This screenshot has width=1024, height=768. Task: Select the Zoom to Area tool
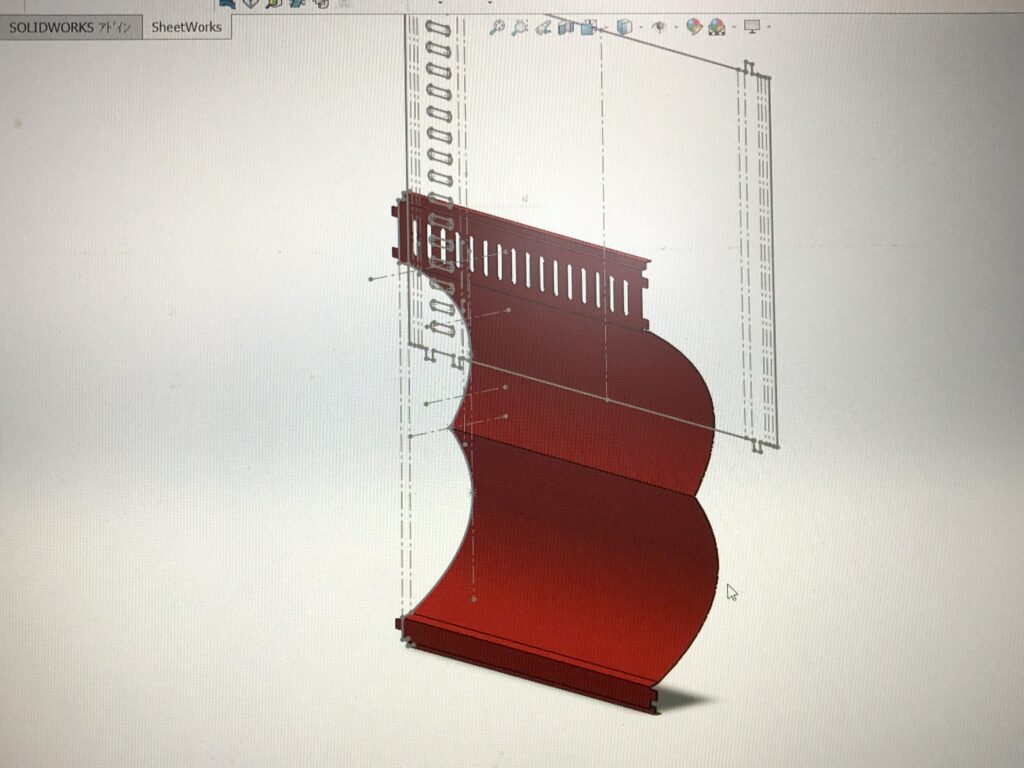pyautogui.click(x=520, y=27)
